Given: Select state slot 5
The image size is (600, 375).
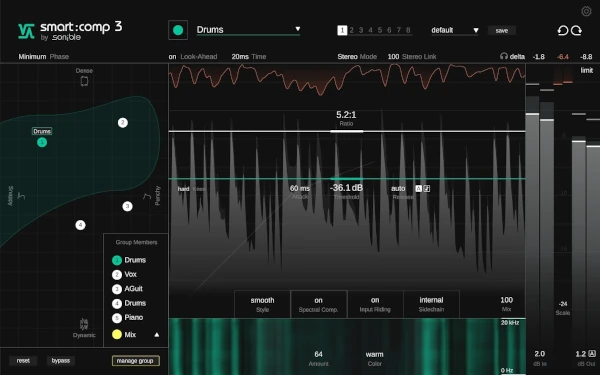Looking at the screenshot, I should tap(380, 30).
